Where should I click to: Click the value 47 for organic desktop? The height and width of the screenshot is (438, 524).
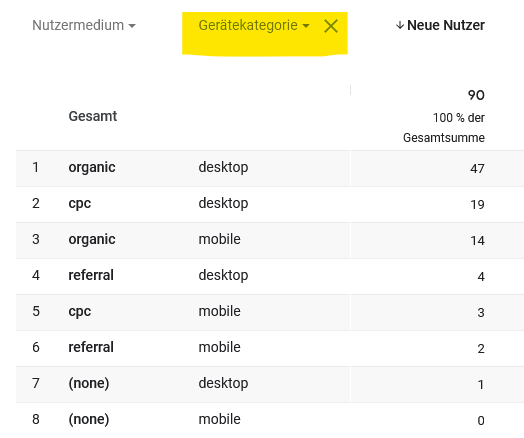pyautogui.click(x=477, y=168)
